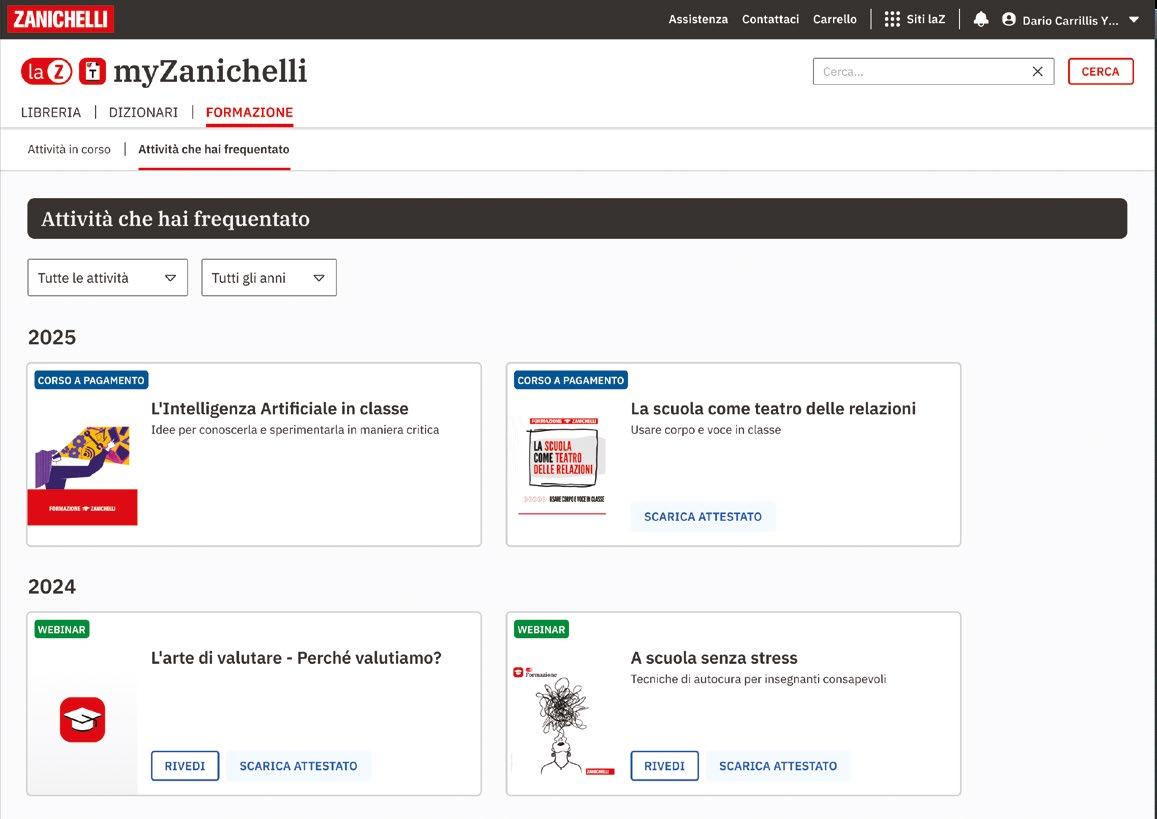Viewport: 1157px width, 819px height.
Task: Download attestato for L'arte di valutare
Action: click(298, 766)
